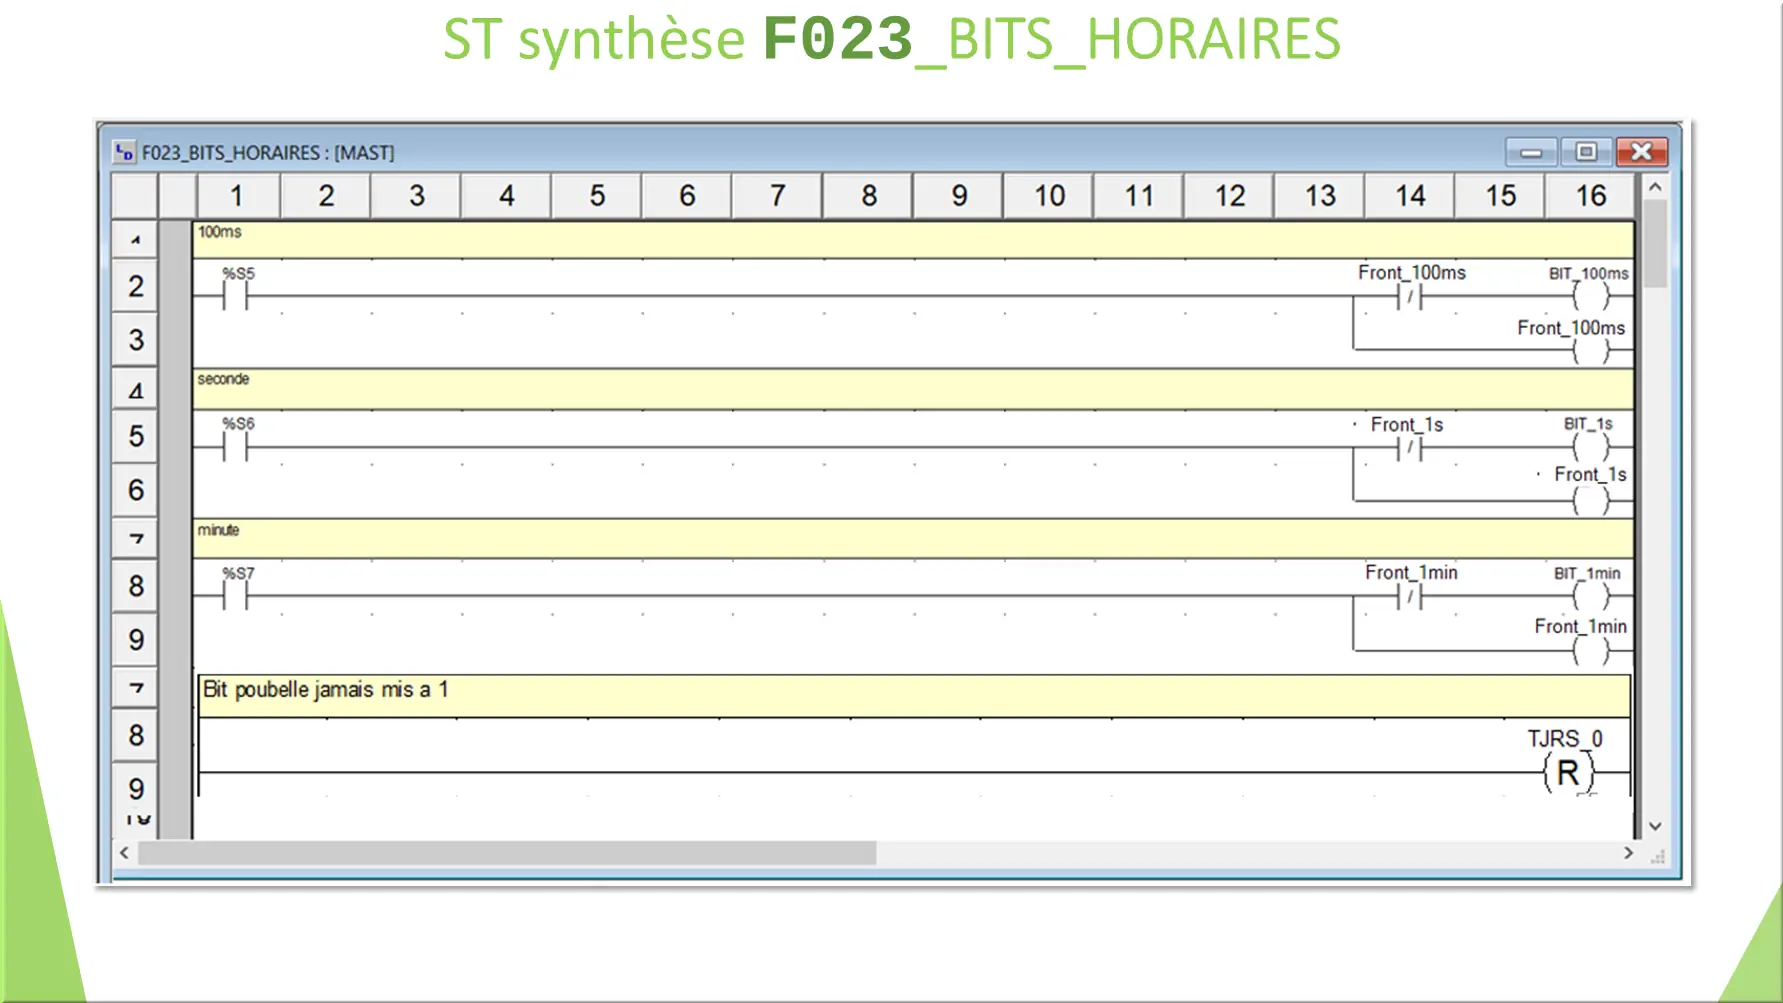Click column header 14
Viewport: 1783px width, 1003px height.
[1408, 195]
